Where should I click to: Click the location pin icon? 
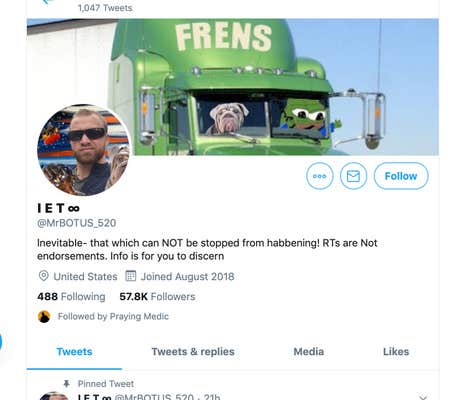(x=44, y=276)
